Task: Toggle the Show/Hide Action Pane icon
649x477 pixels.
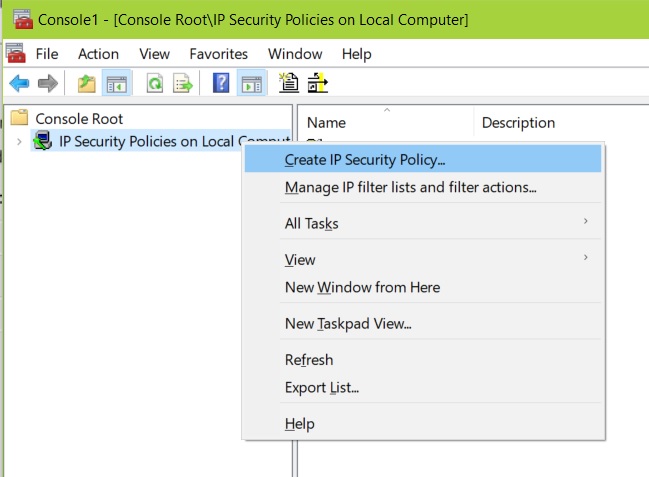Action: [252, 83]
